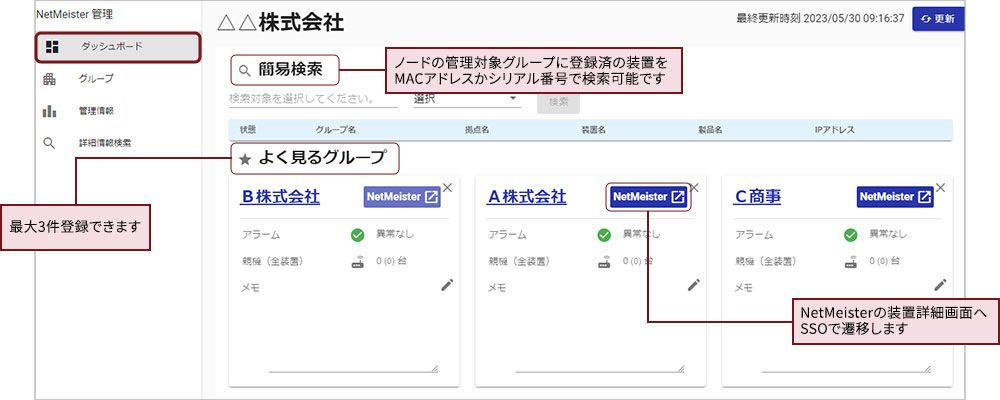Click 異常なし text on C商事 card

(888, 234)
